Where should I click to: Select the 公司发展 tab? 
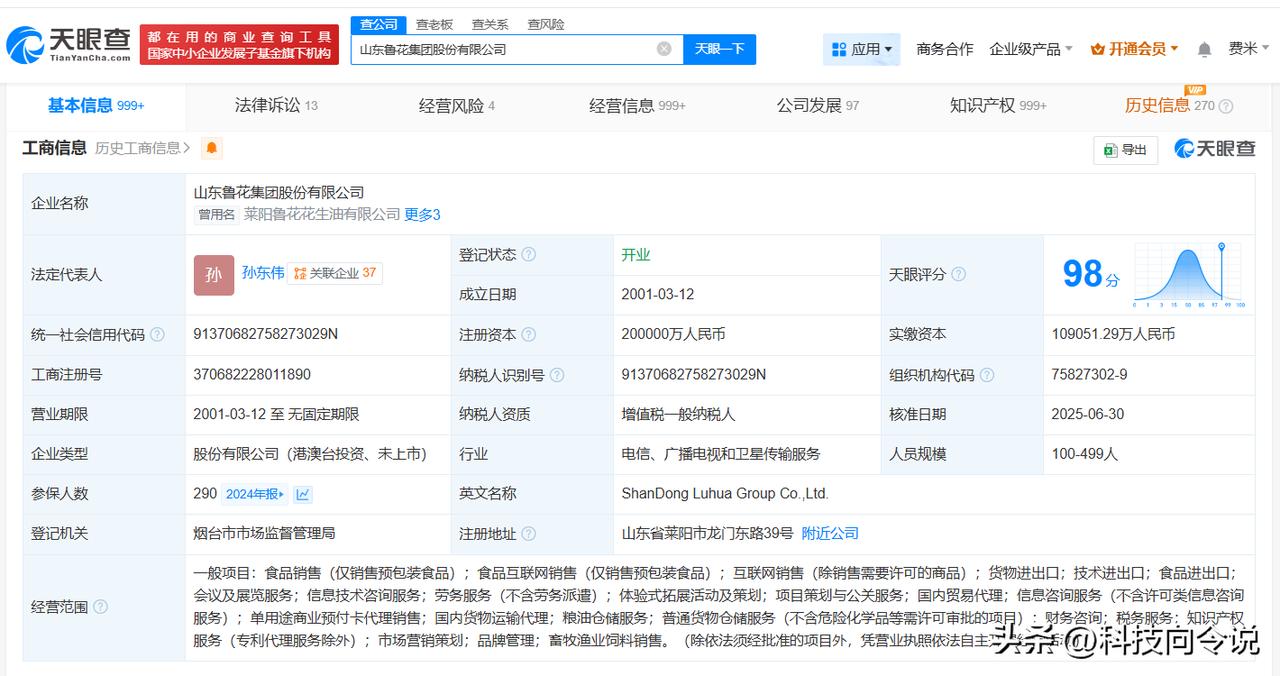[818, 105]
